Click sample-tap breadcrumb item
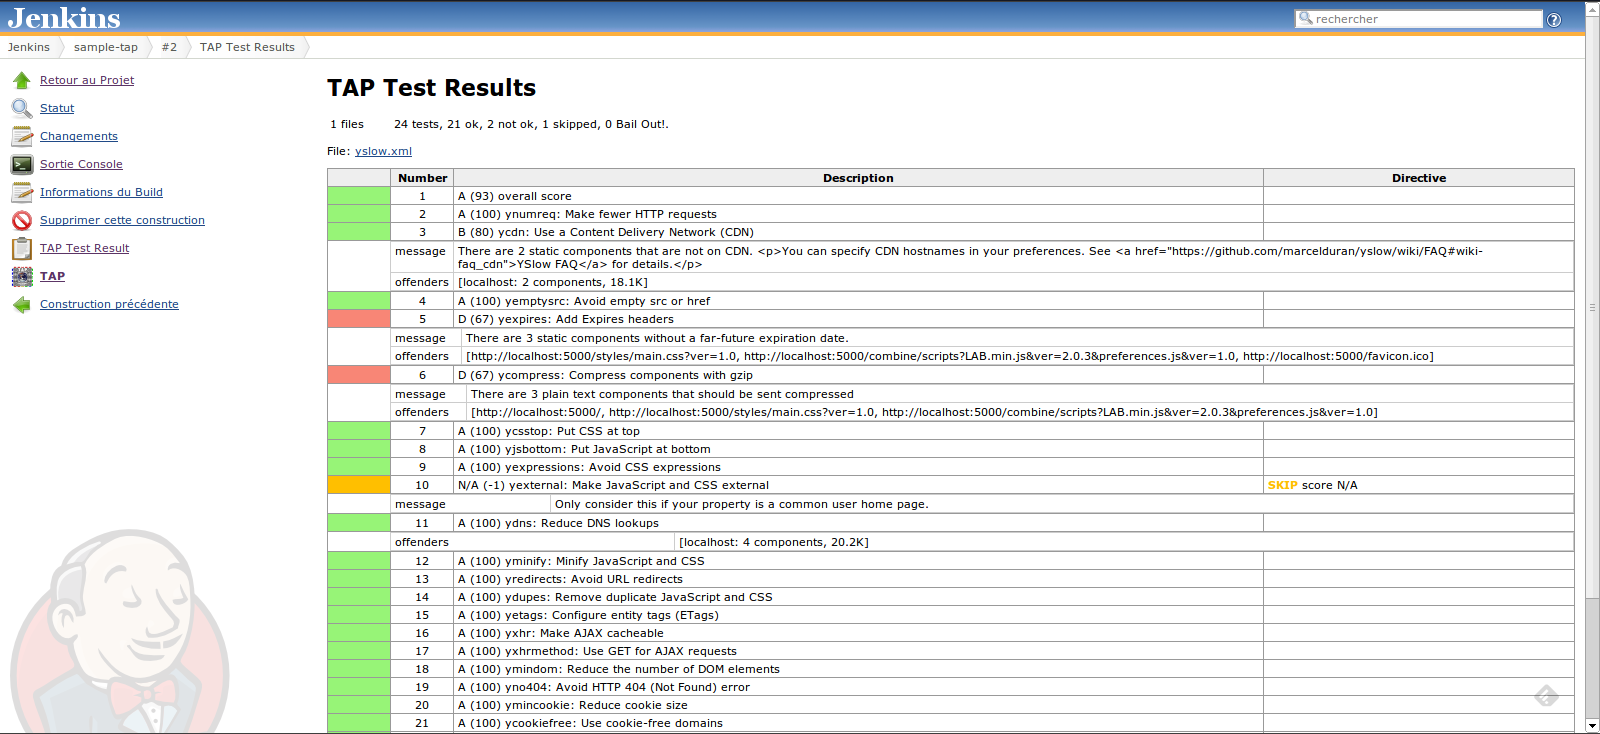This screenshot has width=1600, height=734. click(x=106, y=47)
